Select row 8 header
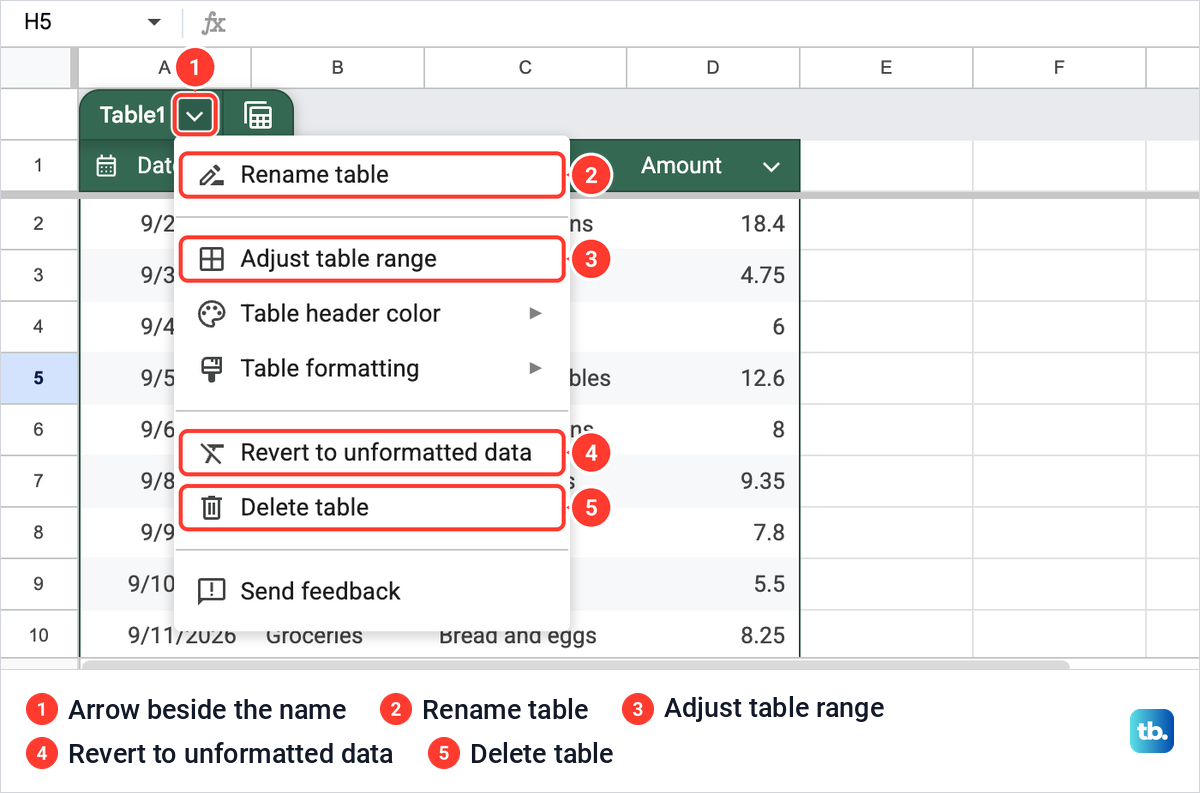 tap(39, 533)
